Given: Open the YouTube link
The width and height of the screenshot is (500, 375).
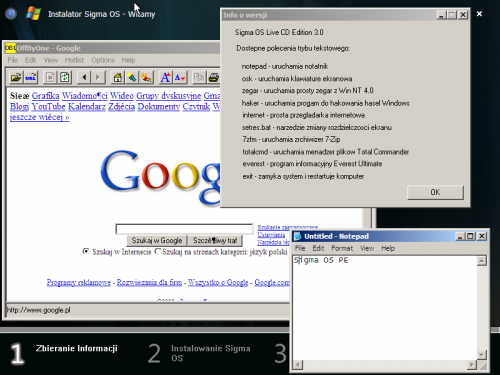Looking at the screenshot, I should click(48, 107).
